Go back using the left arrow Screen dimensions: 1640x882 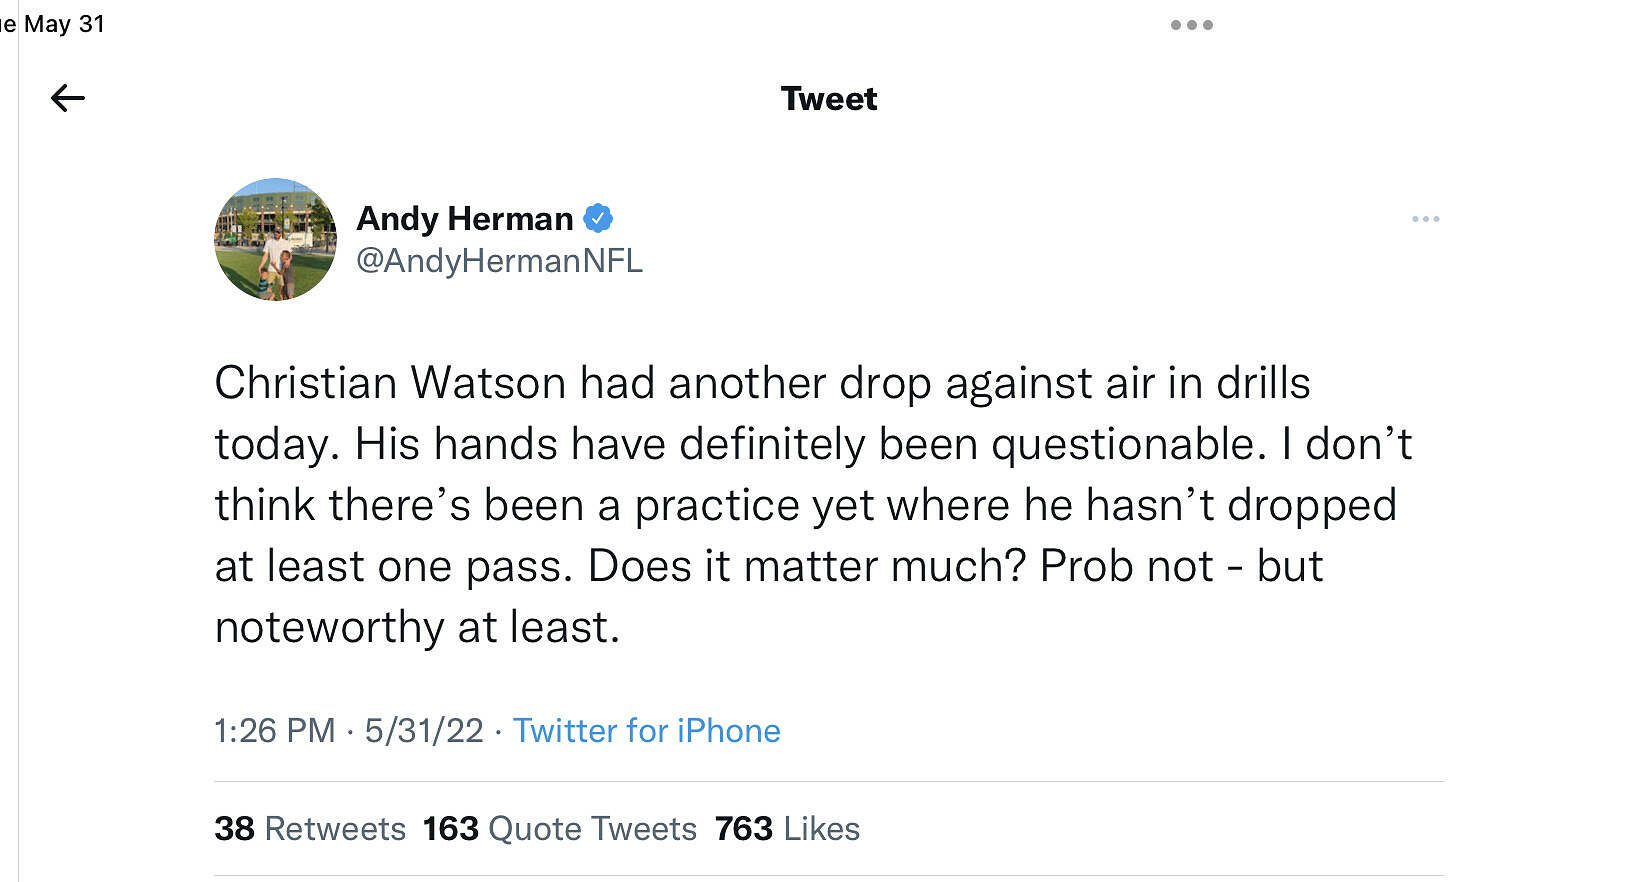(x=68, y=98)
